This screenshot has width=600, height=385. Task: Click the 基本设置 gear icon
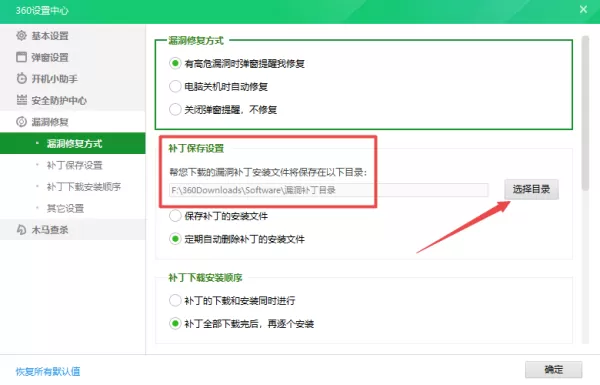(21, 36)
